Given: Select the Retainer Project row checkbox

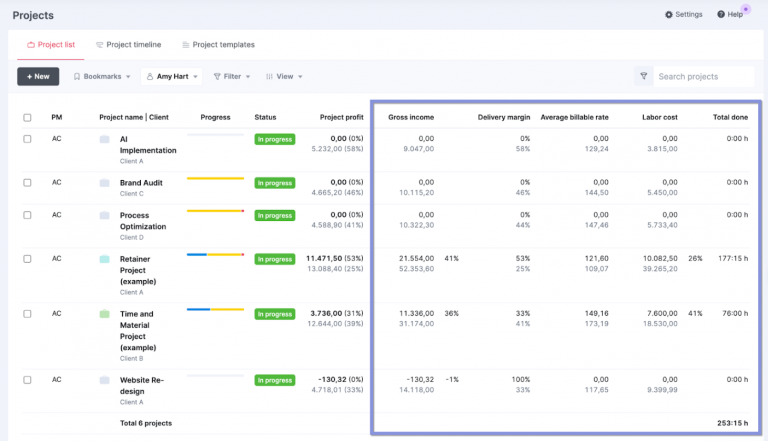Looking at the screenshot, I should [27, 259].
